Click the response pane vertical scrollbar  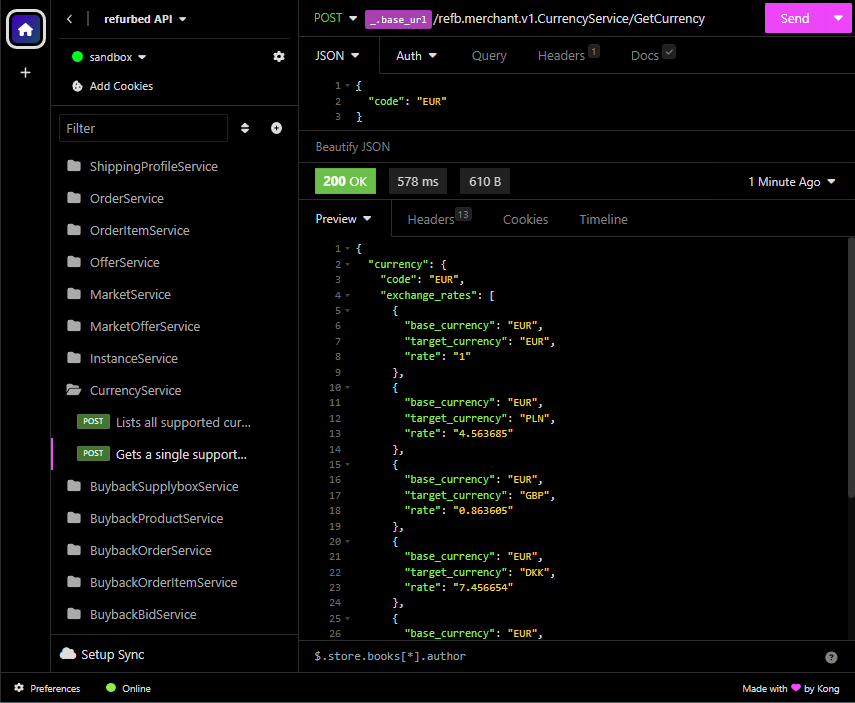pyautogui.click(x=851, y=368)
